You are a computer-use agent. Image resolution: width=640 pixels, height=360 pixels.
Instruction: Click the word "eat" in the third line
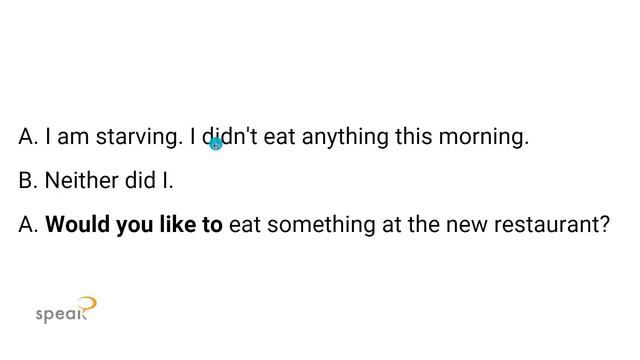(x=245, y=225)
